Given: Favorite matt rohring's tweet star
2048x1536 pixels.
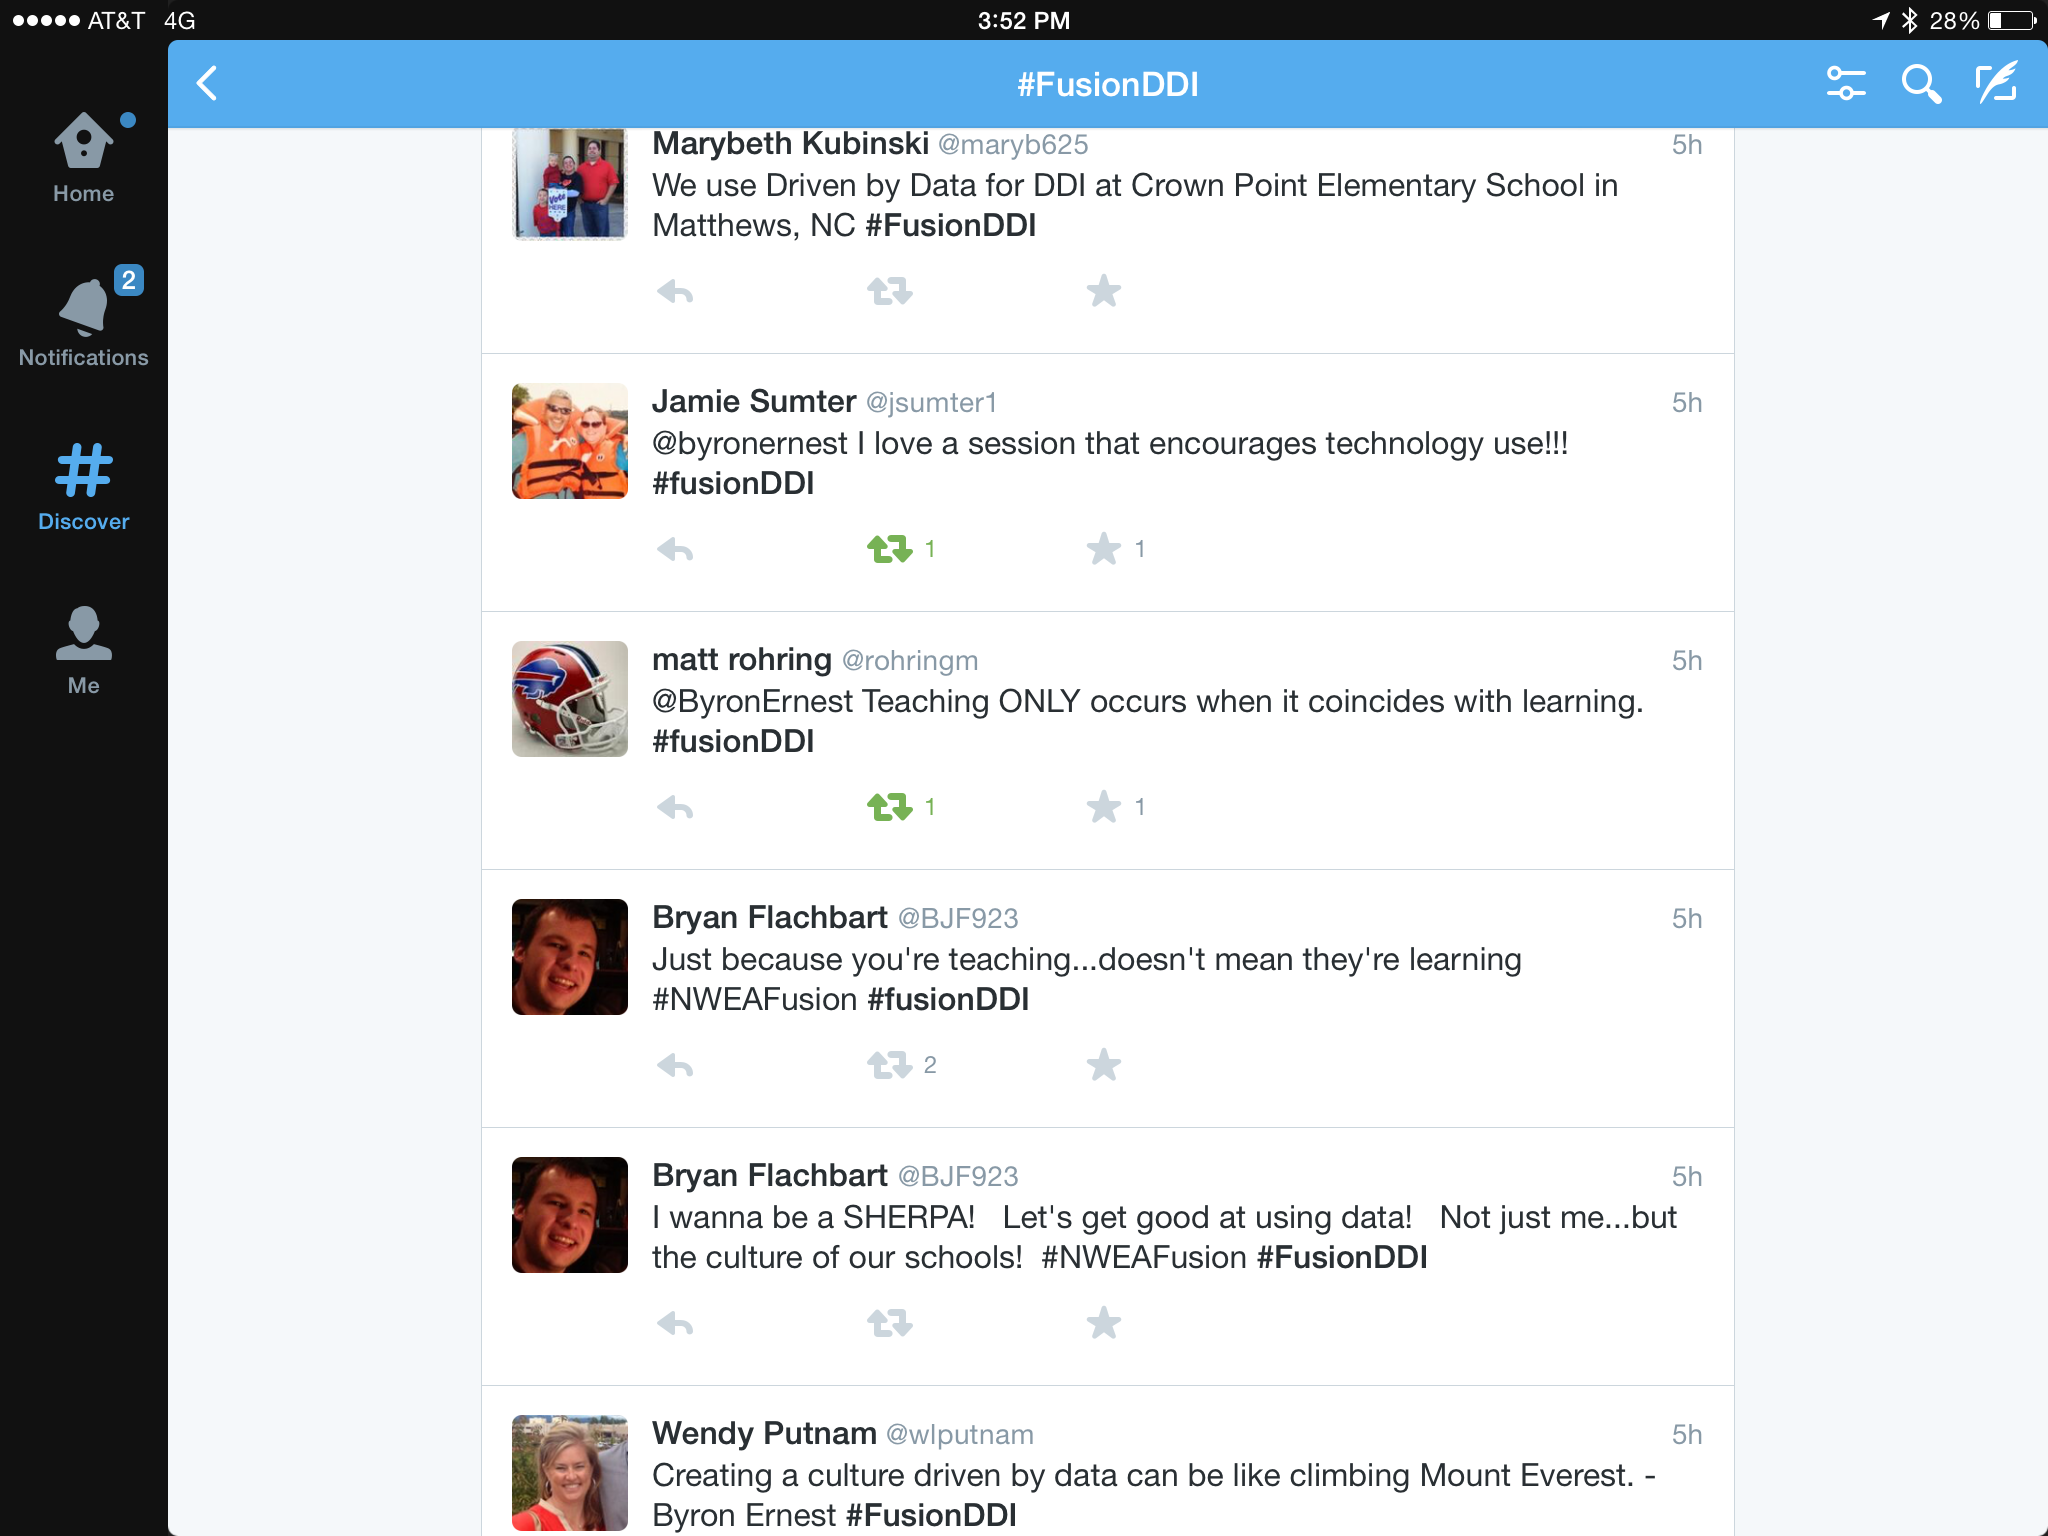Looking at the screenshot, I should [x=1104, y=807].
